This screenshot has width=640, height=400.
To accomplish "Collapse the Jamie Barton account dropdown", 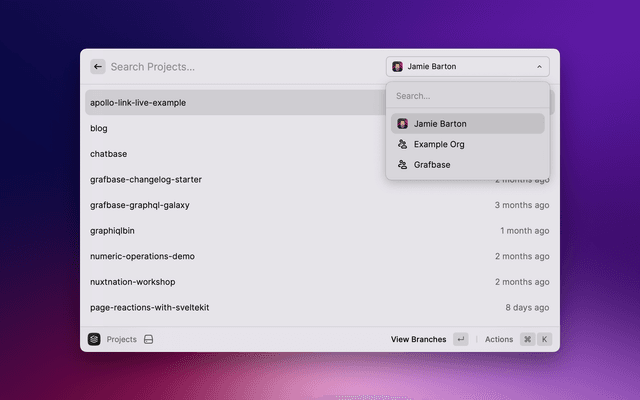I will [x=468, y=67].
